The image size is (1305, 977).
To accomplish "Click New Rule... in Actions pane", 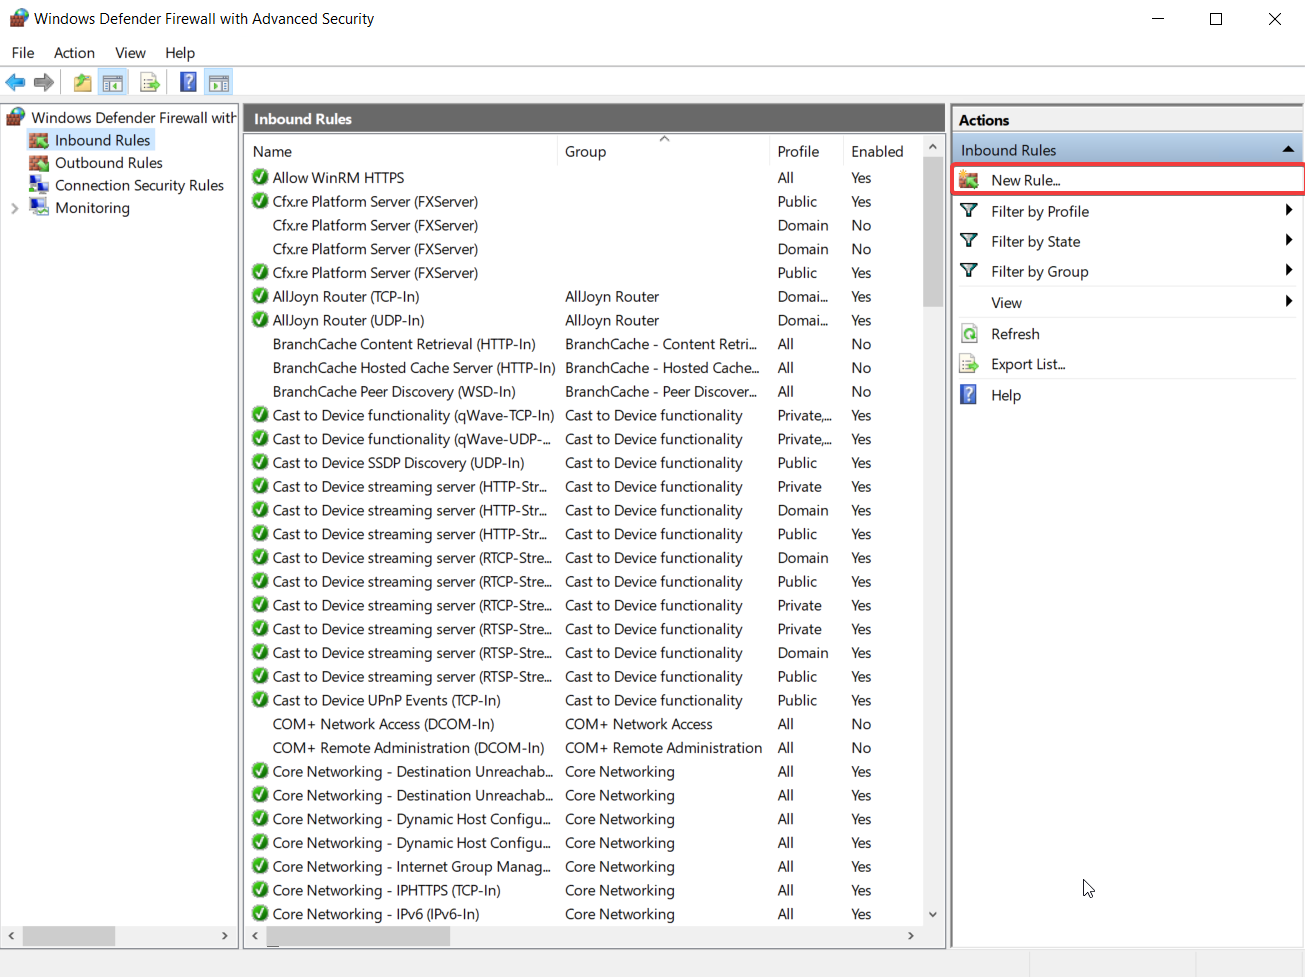I will click(1025, 180).
